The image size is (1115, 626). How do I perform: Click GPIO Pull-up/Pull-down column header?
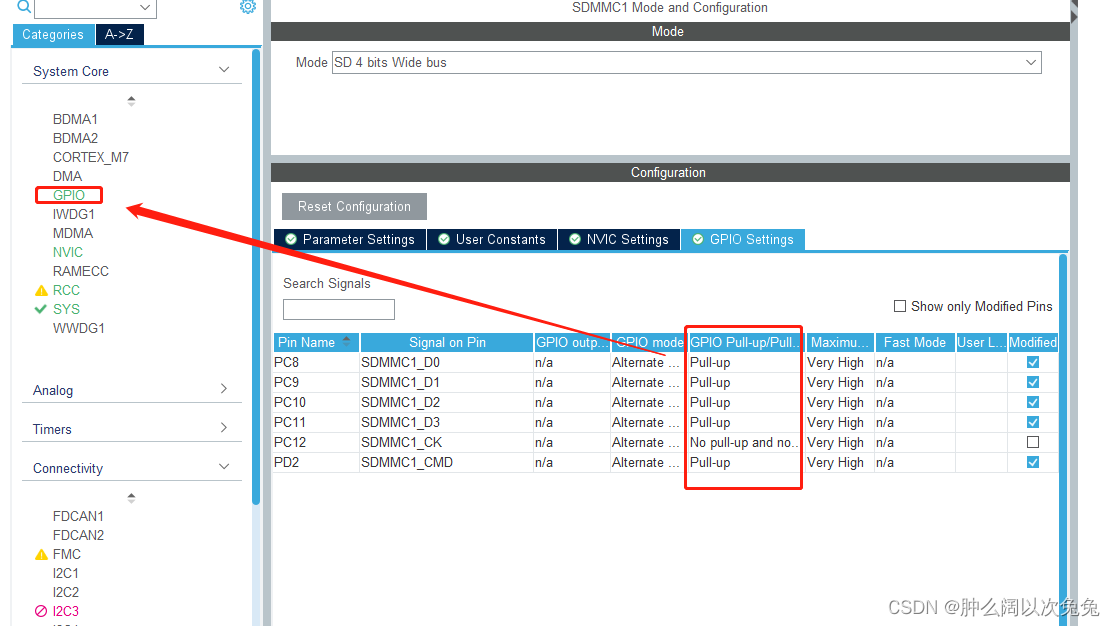point(744,342)
